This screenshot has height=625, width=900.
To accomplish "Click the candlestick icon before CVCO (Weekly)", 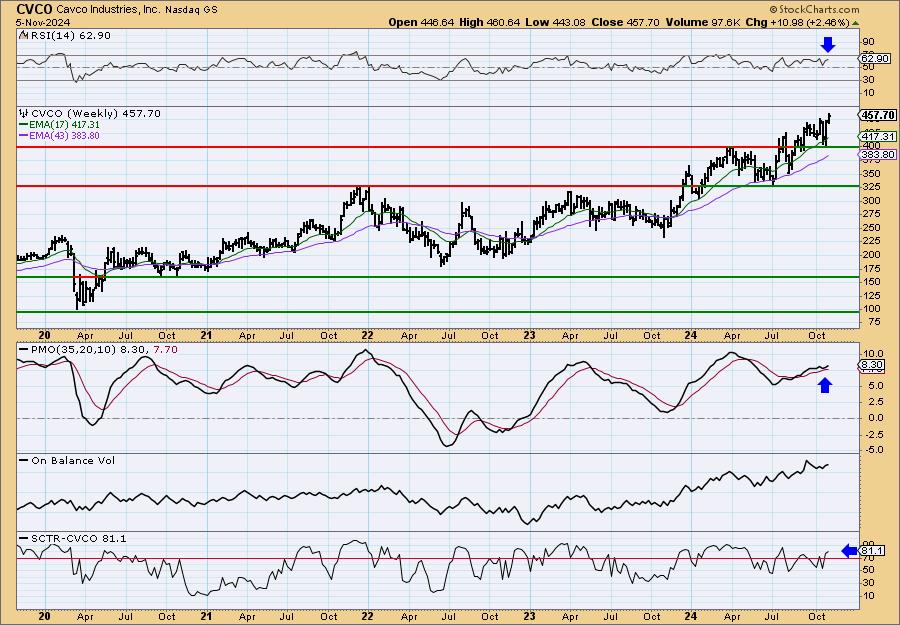I will coord(24,113).
